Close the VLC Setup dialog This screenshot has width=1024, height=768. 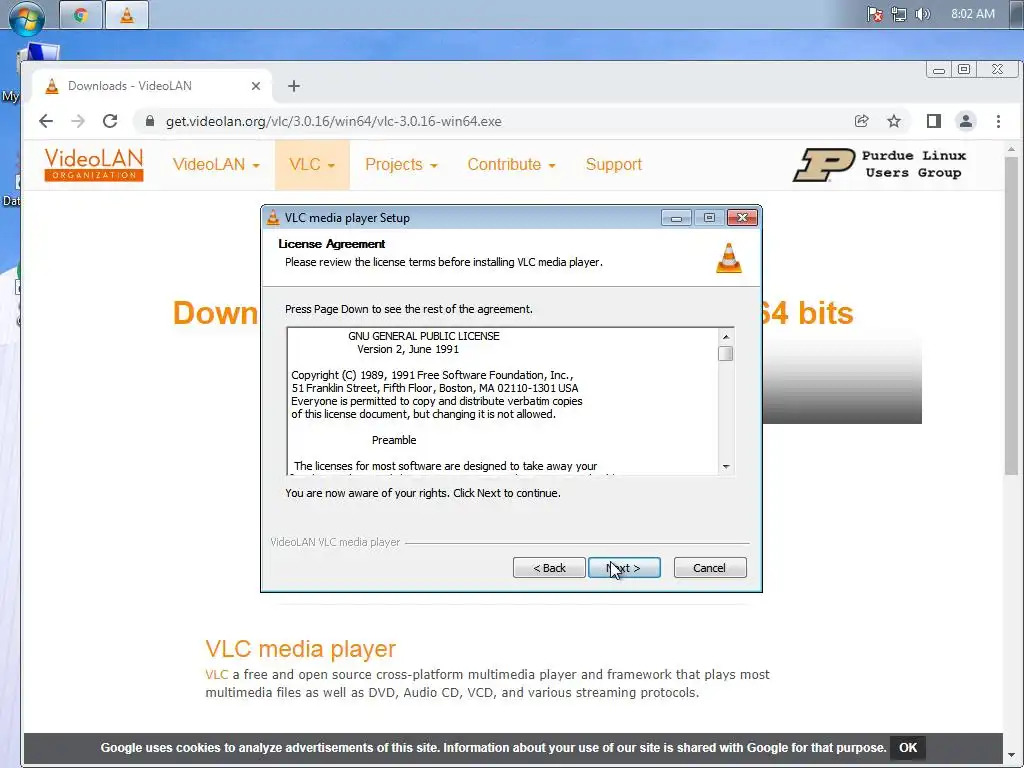coord(743,217)
